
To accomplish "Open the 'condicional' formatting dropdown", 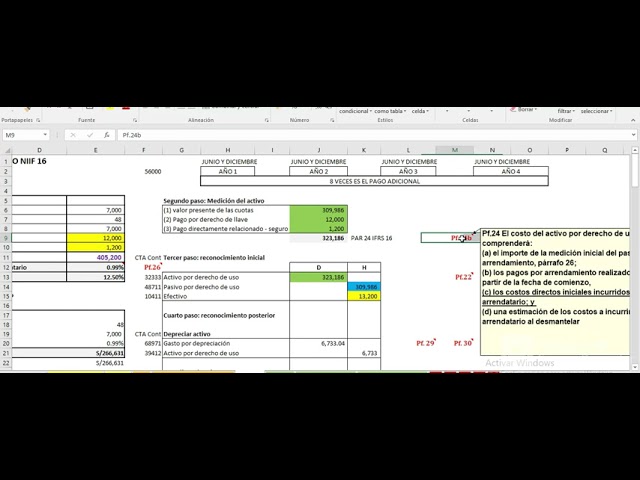I will click(355, 111).
